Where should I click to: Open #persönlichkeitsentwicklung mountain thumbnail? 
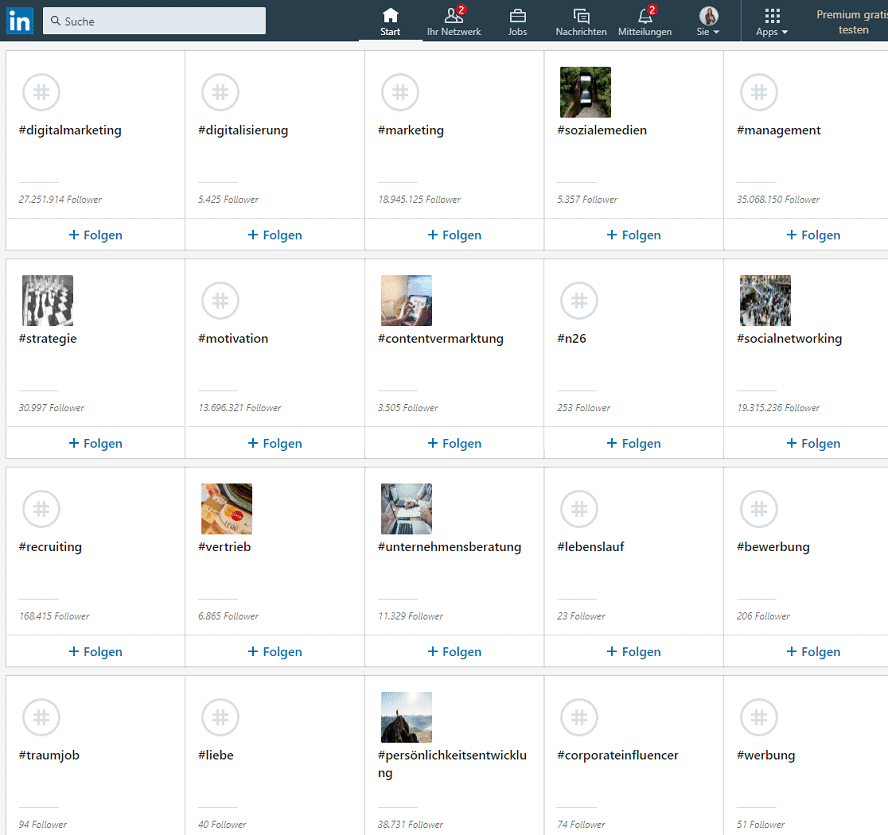(406, 718)
